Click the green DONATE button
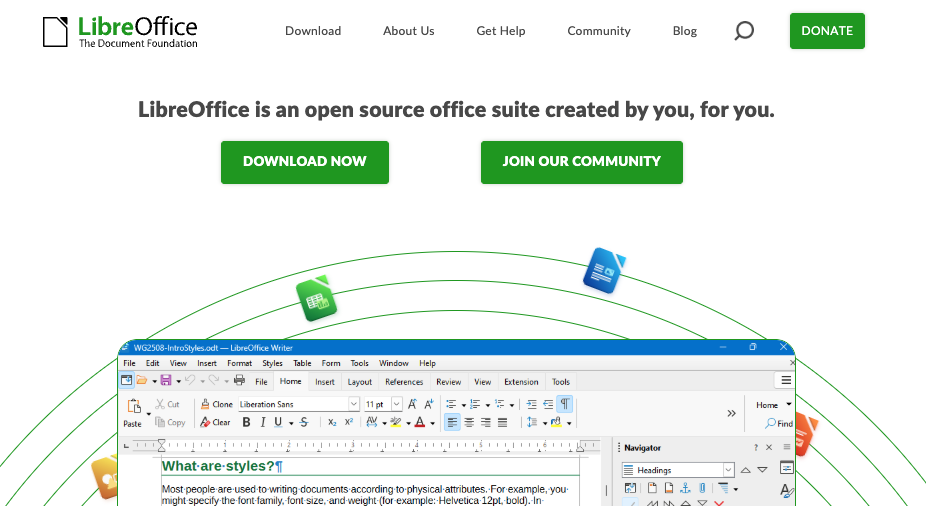Viewport: 926px width, 506px height. (827, 31)
